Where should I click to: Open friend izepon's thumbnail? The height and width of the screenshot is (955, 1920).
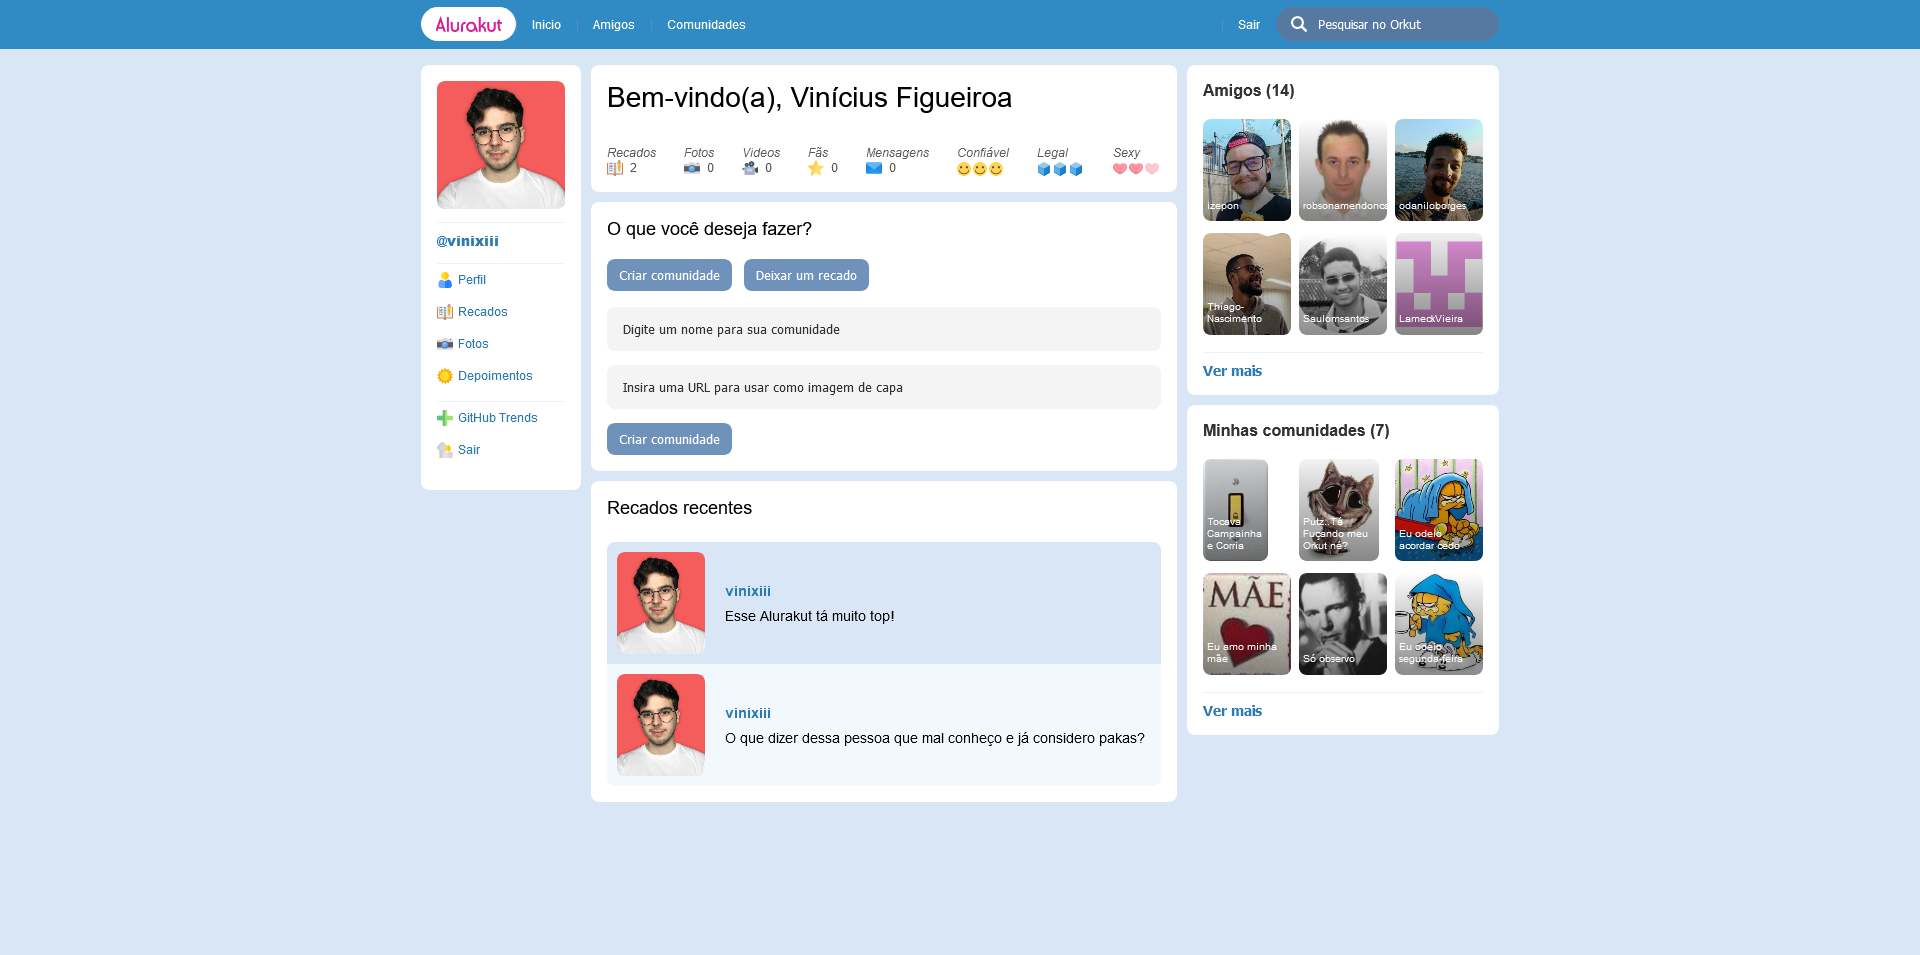[x=1247, y=170]
